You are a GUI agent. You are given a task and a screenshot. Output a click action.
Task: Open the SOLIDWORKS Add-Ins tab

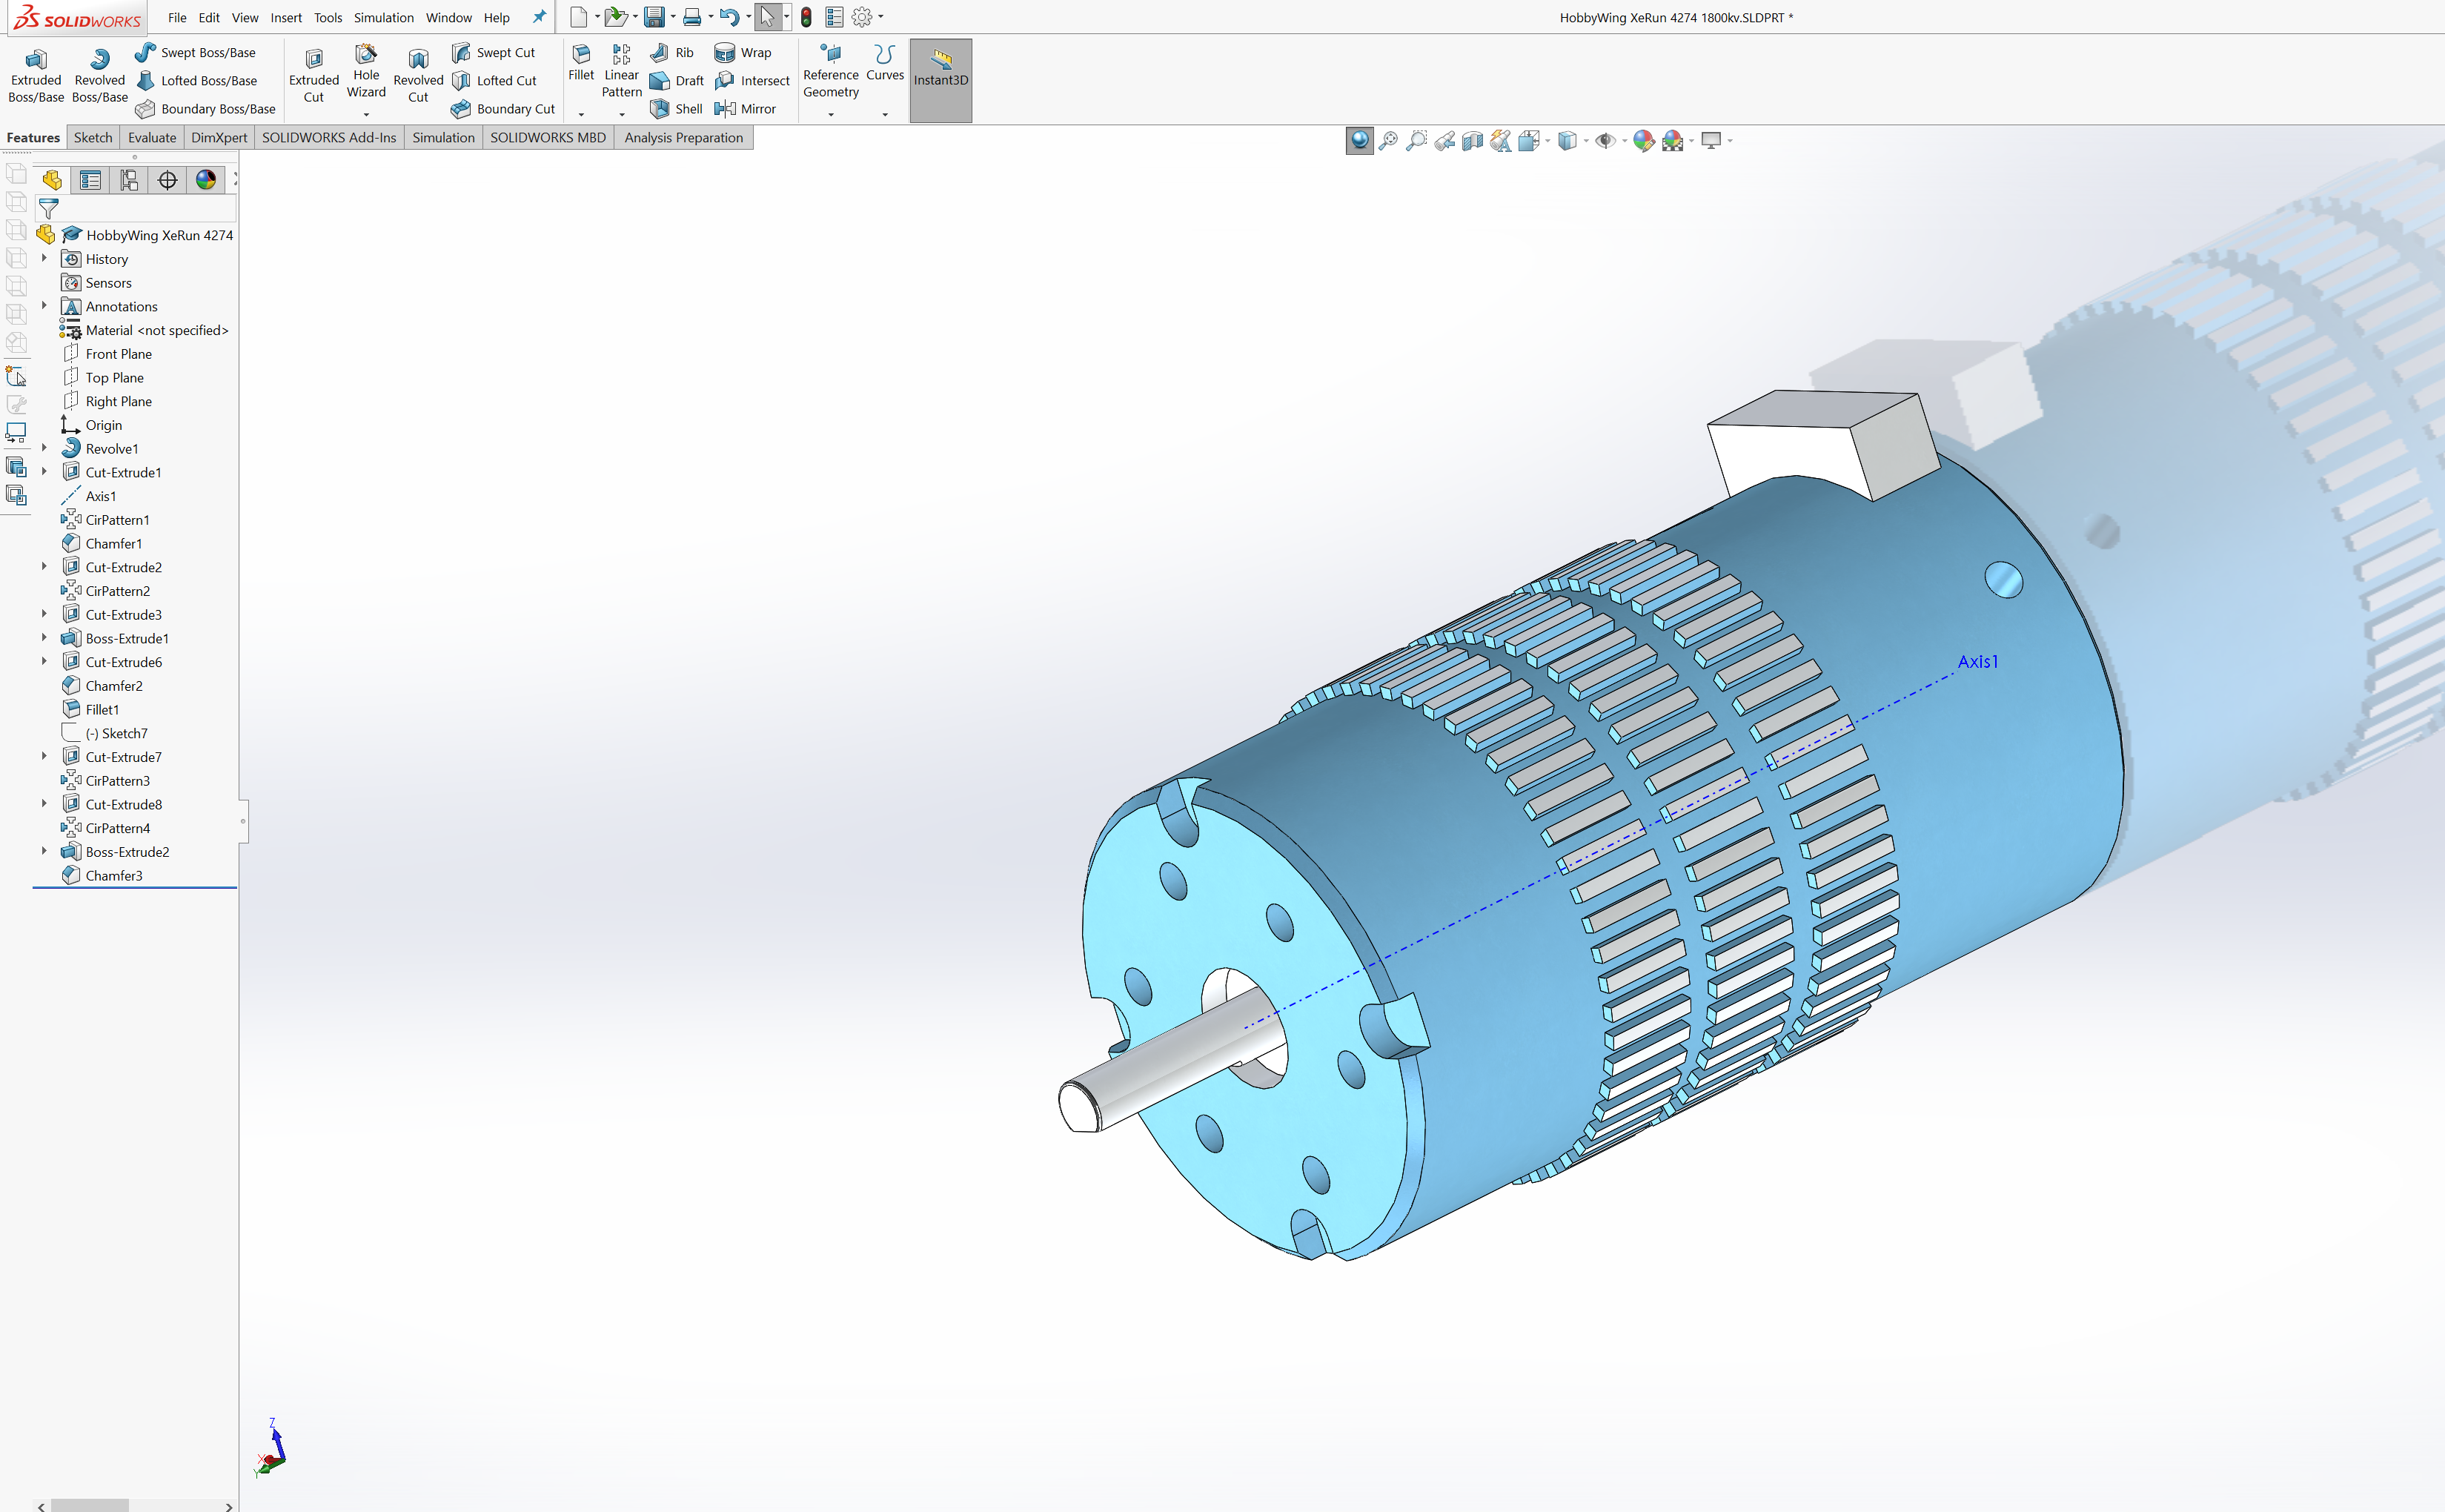[329, 138]
